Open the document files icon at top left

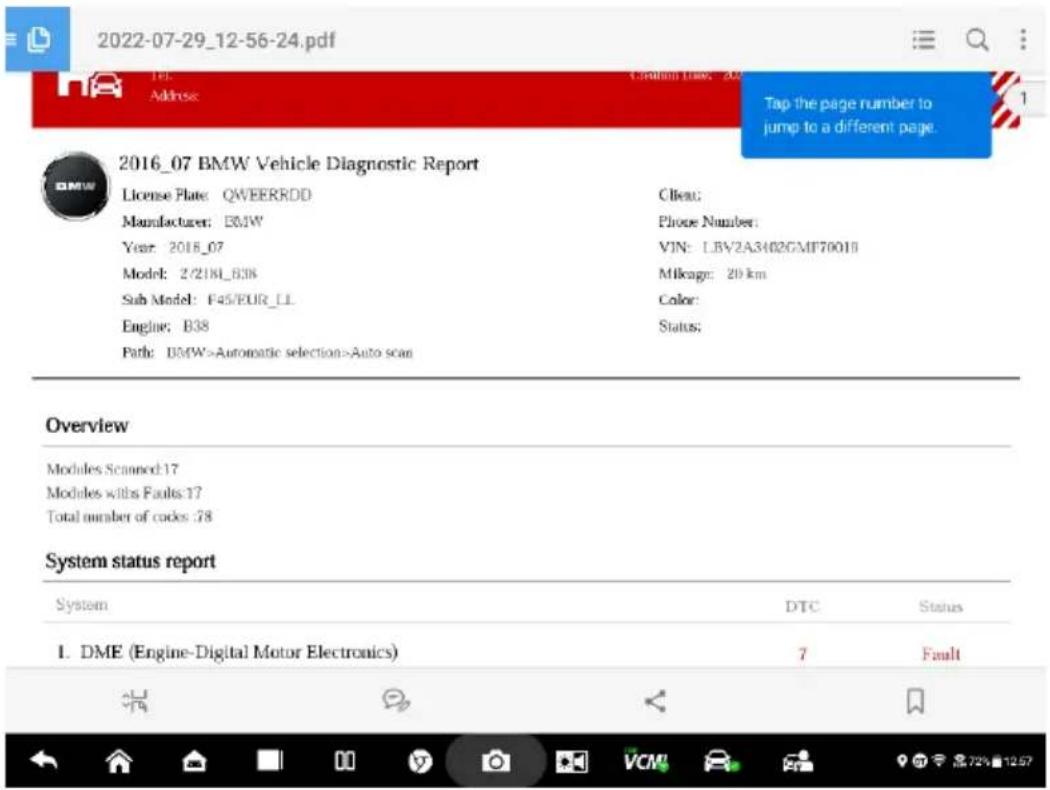[x=38, y=40]
